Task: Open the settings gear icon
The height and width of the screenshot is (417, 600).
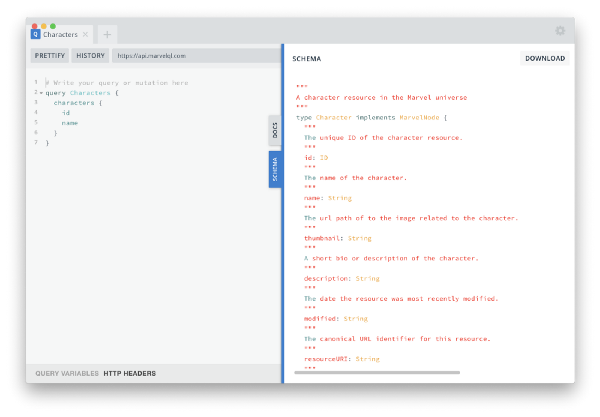Action: click(560, 31)
